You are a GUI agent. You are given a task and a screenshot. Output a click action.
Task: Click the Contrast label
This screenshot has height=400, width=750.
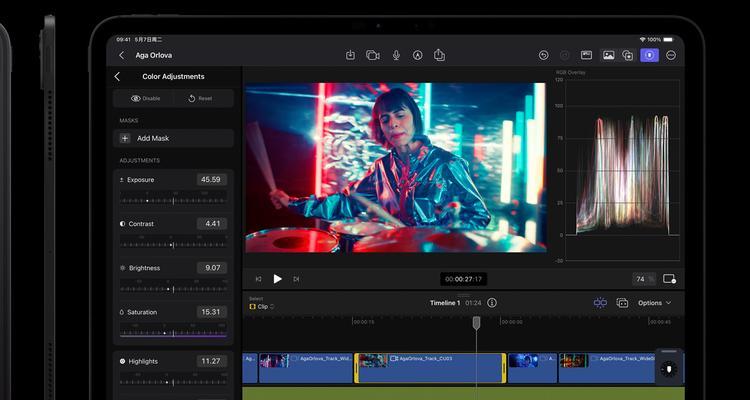tap(141, 224)
